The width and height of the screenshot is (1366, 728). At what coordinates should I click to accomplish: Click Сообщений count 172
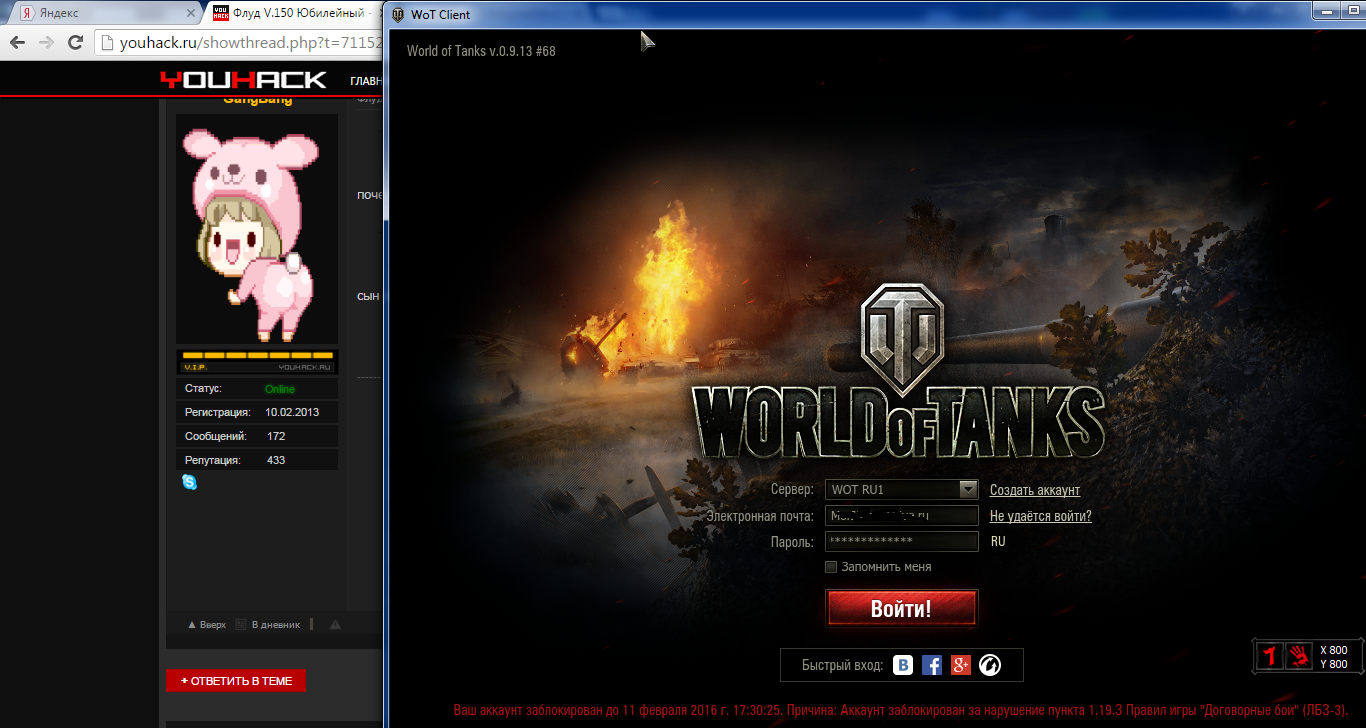[276, 437]
